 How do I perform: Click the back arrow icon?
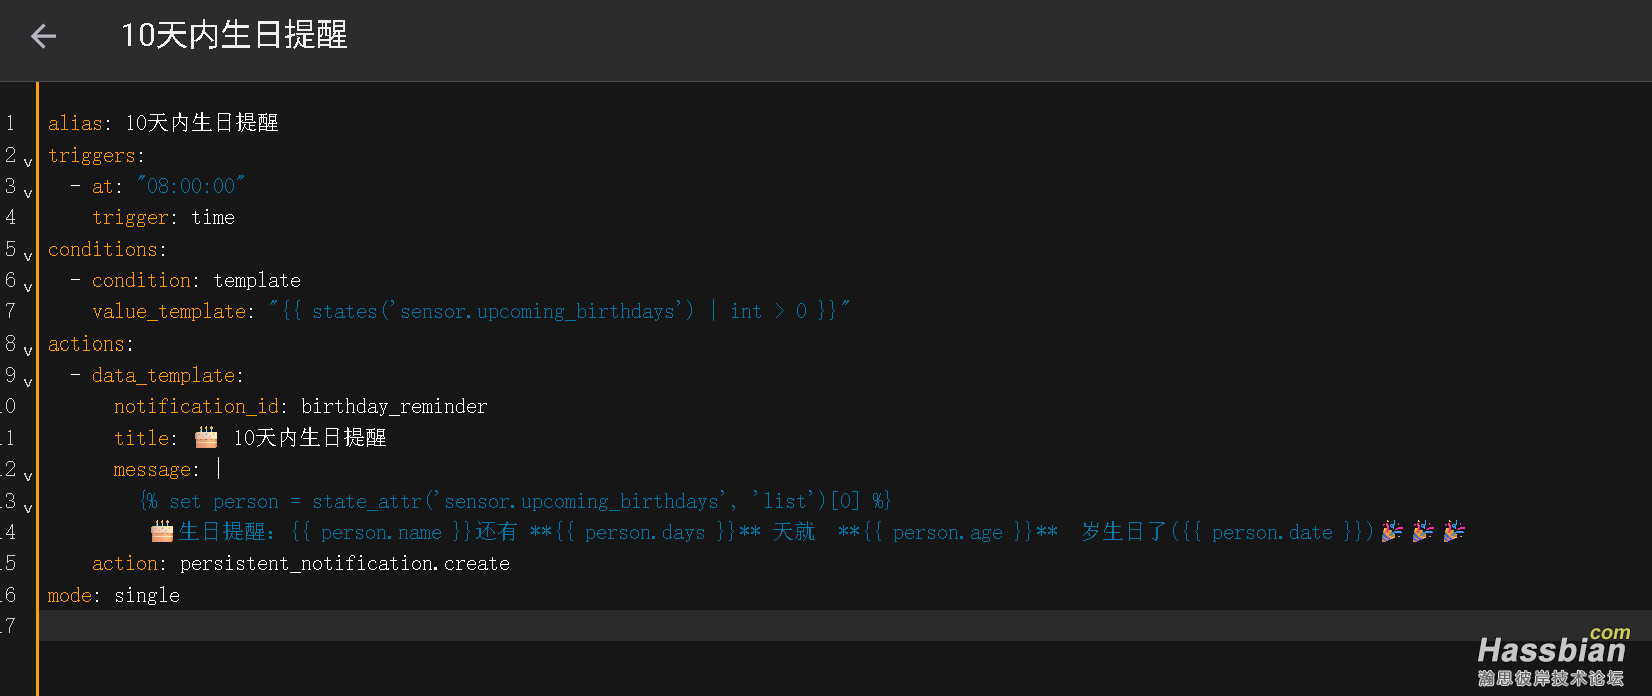point(43,36)
